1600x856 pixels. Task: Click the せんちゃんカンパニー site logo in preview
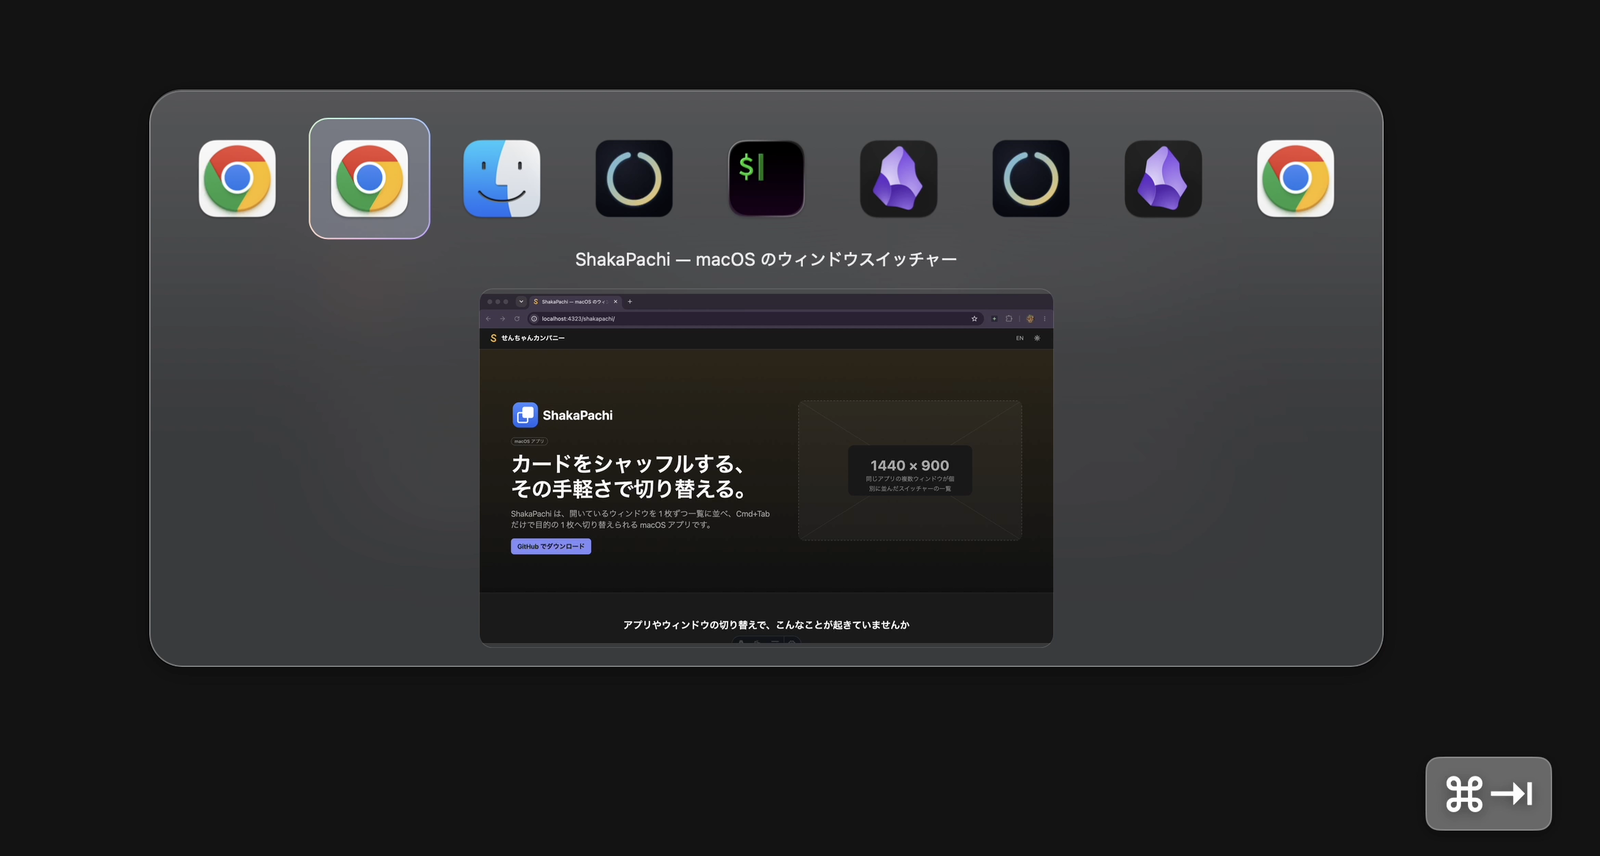pos(528,338)
